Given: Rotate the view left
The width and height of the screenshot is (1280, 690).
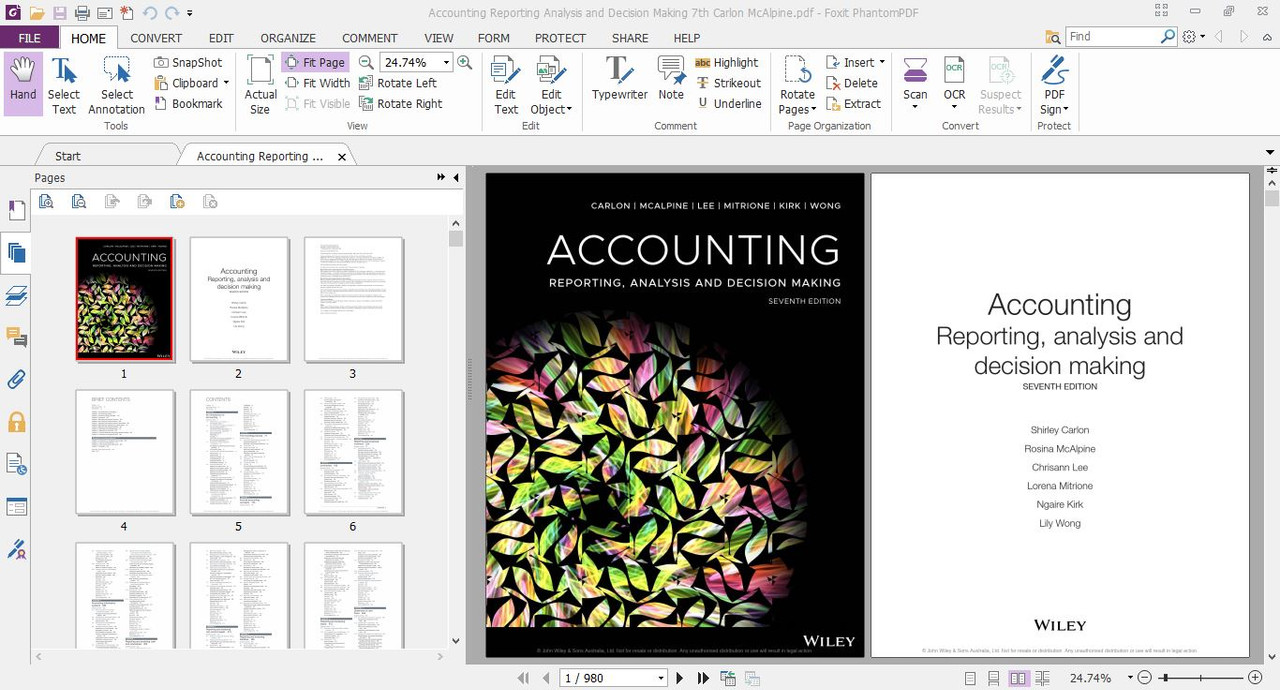Looking at the screenshot, I should [397, 83].
